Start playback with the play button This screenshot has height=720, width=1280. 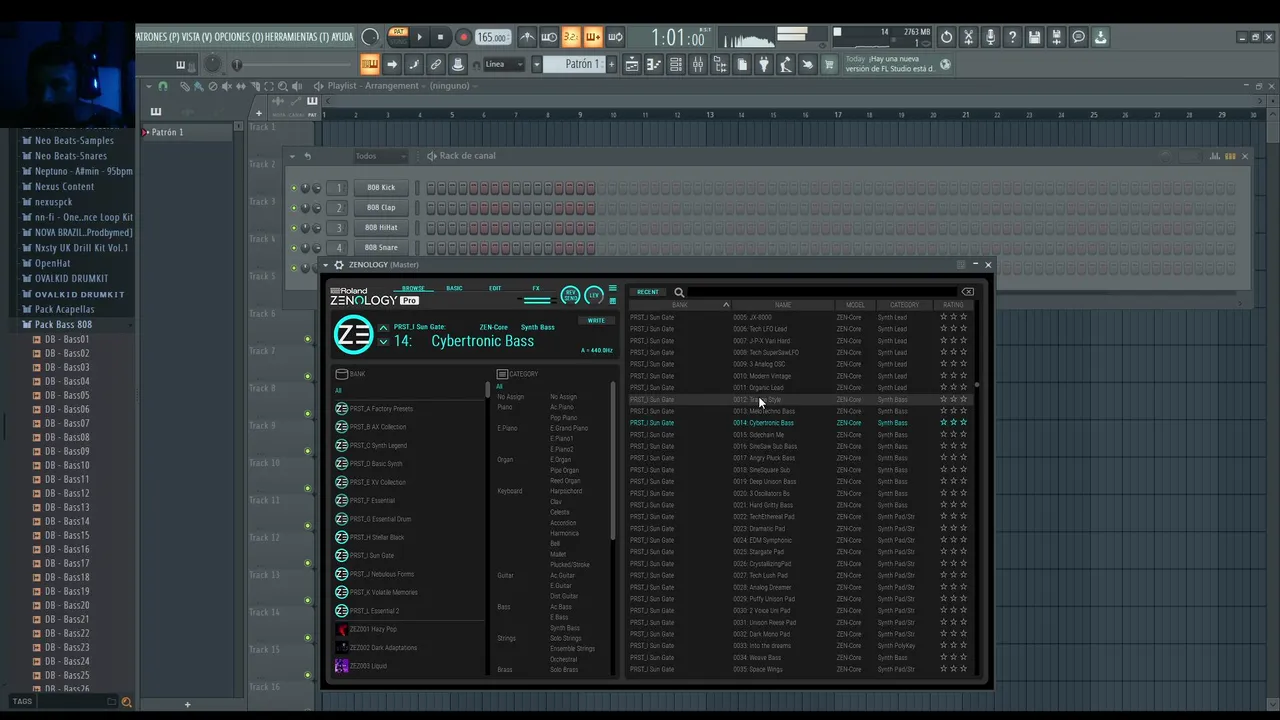tap(419, 37)
